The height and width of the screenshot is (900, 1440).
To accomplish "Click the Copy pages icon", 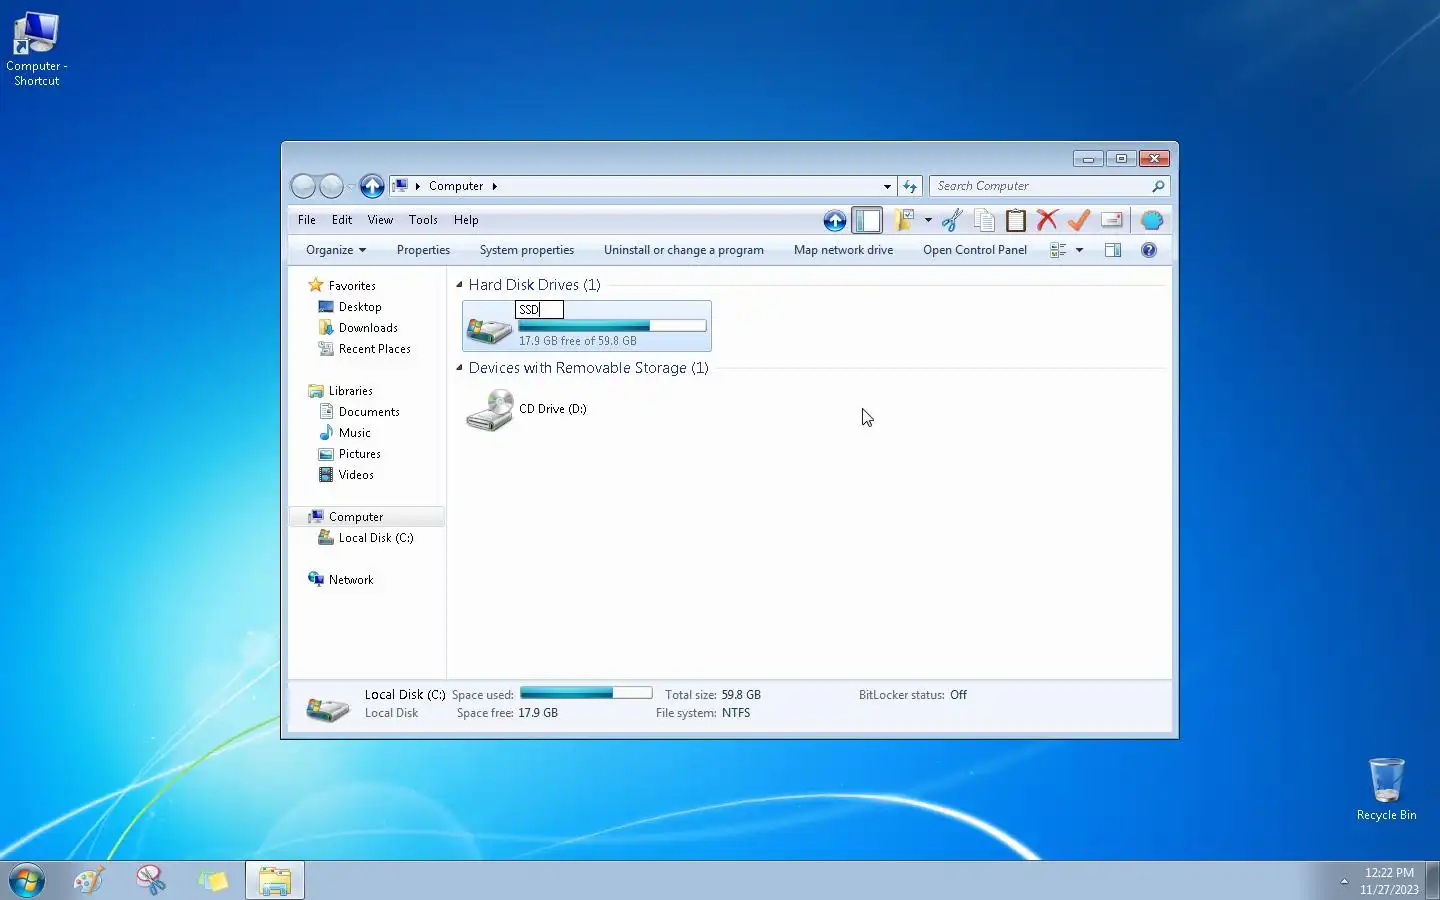I will 985,220.
